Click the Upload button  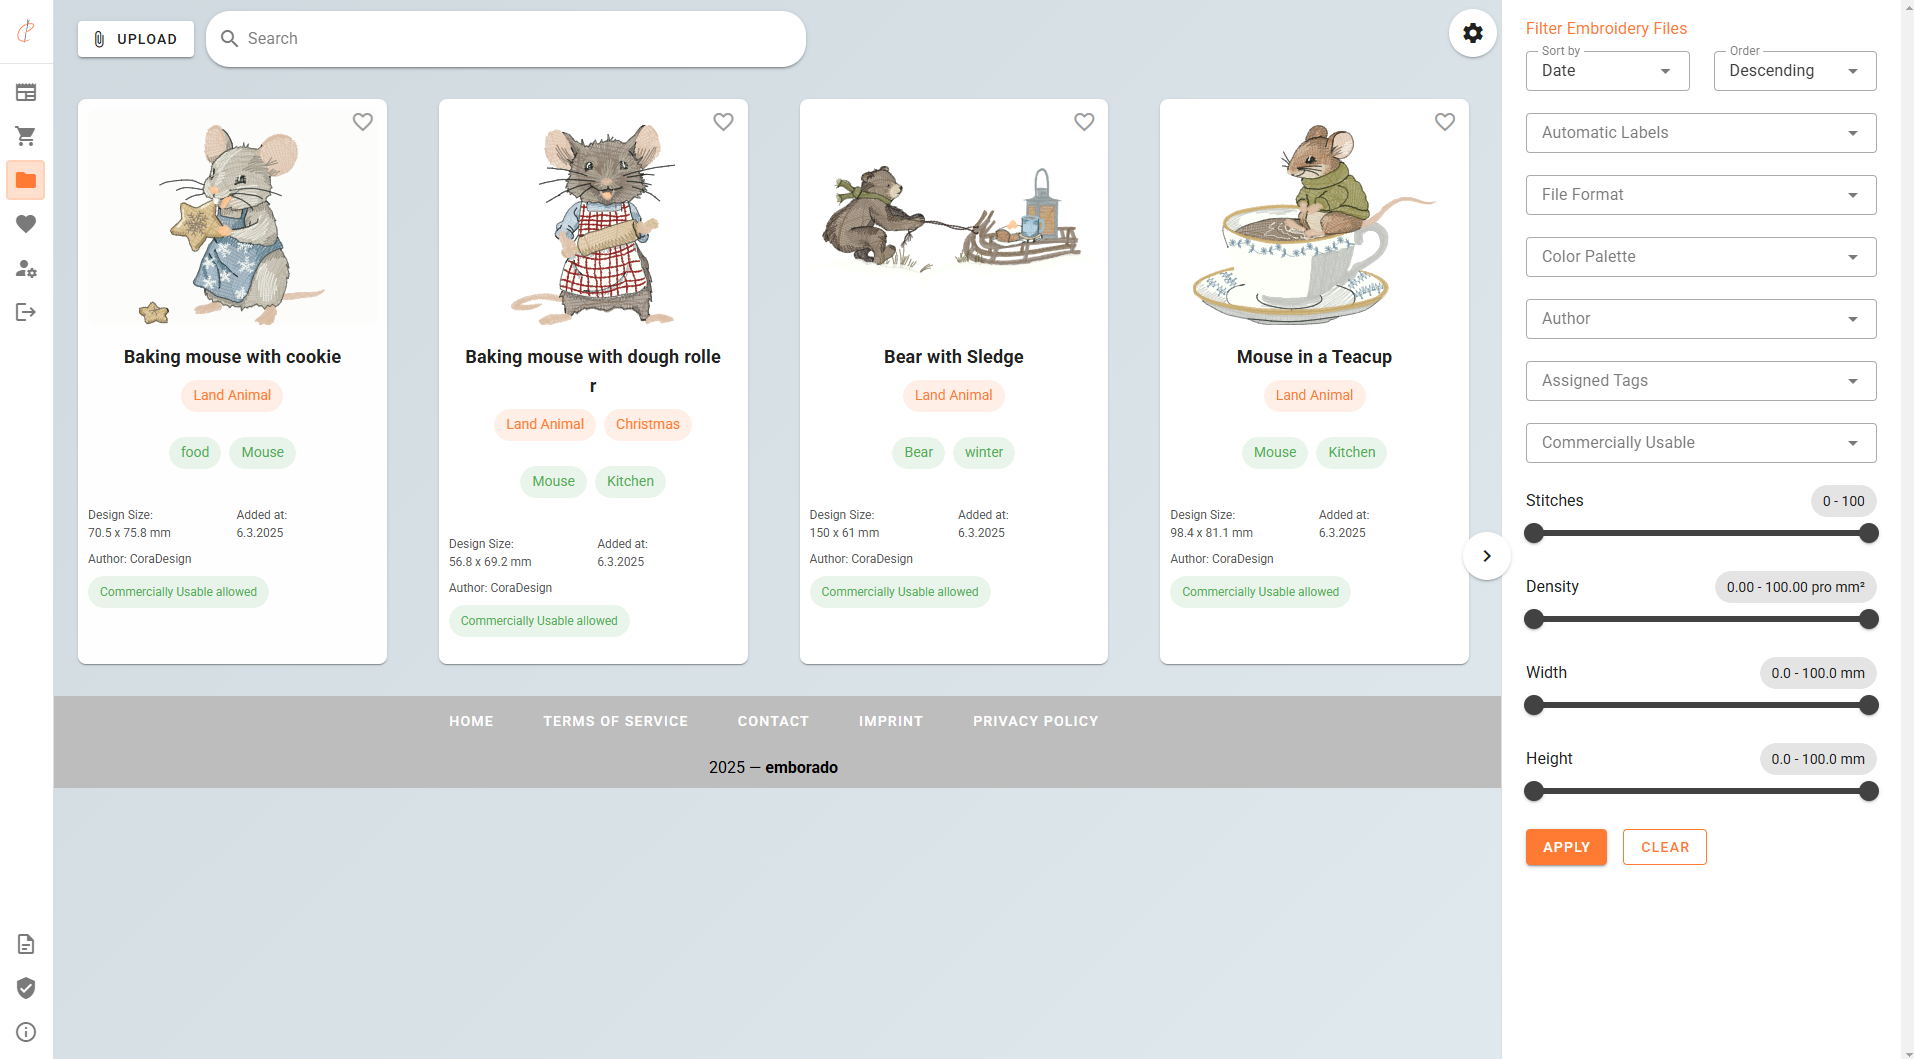coord(136,39)
